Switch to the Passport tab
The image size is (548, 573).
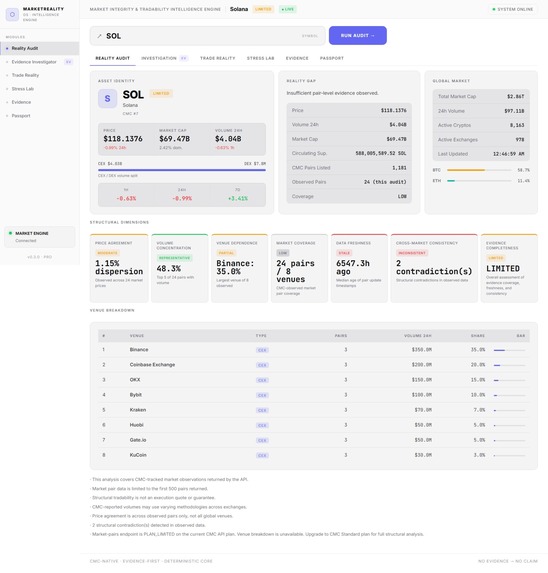332,58
